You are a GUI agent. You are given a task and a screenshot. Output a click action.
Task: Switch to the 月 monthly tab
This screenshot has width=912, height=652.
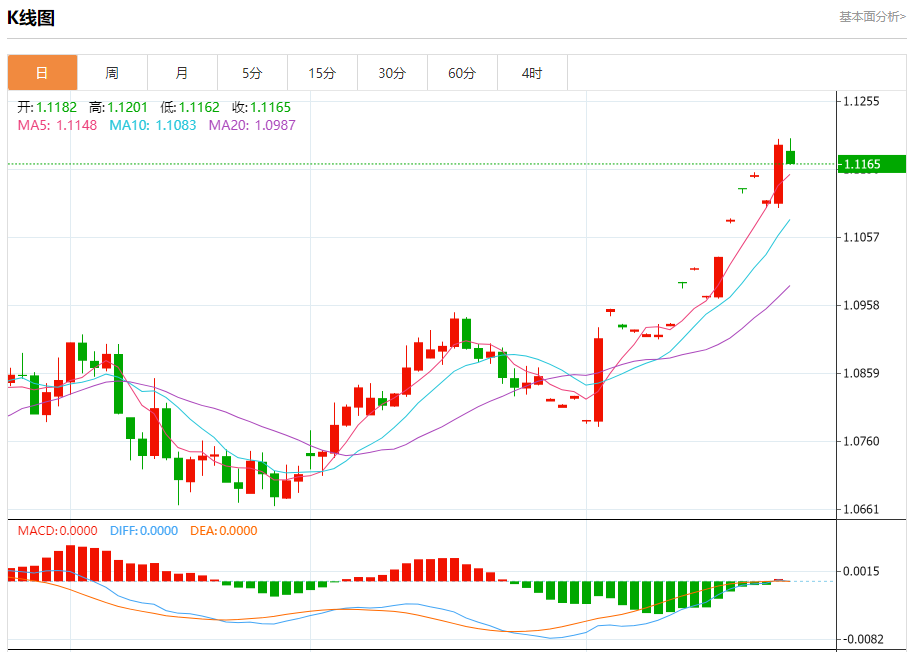coord(182,73)
